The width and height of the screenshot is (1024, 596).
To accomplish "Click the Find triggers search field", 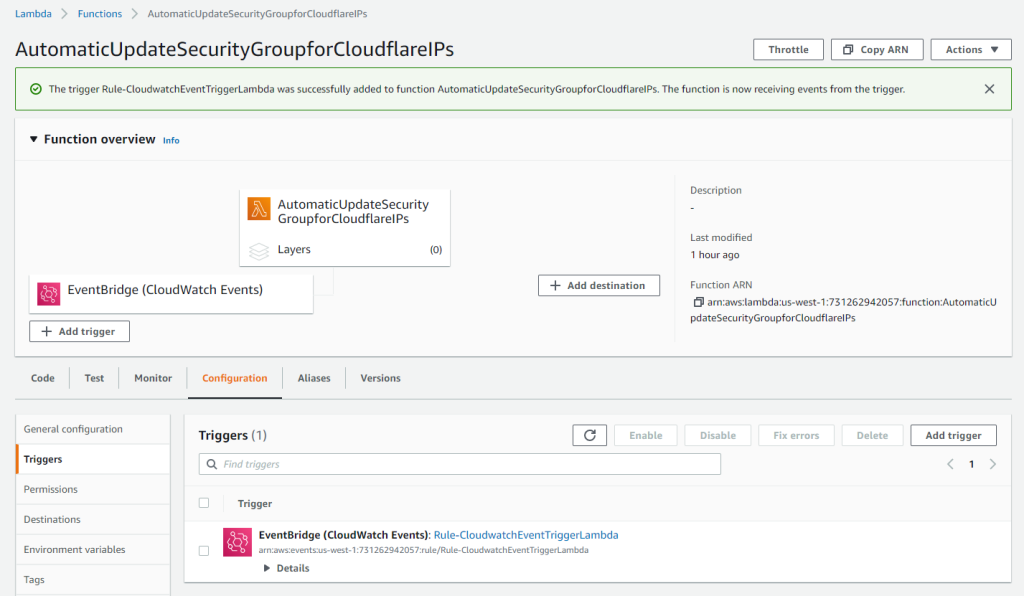I will click(x=460, y=464).
